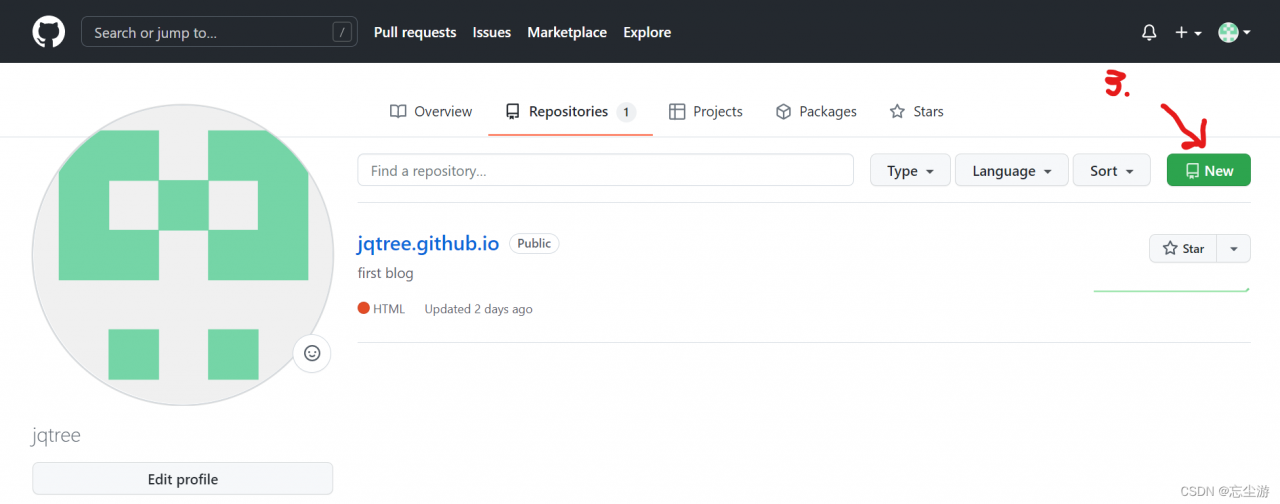Star the jqtree.github.io repository
The width and height of the screenshot is (1280, 504).
click(1183, 249)
